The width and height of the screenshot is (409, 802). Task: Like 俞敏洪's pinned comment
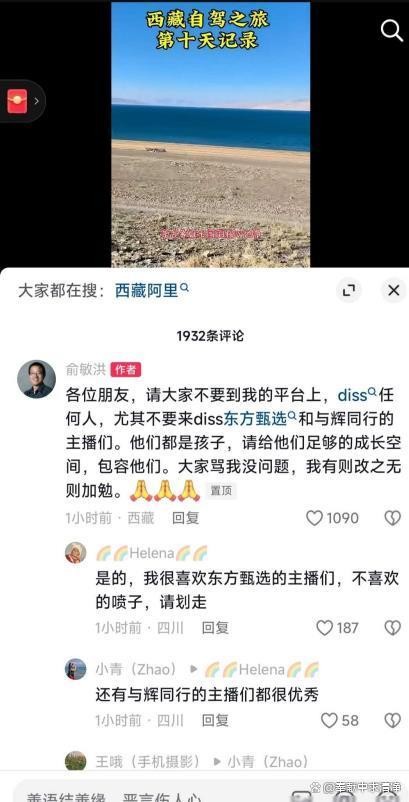click(x=314, y=518)
